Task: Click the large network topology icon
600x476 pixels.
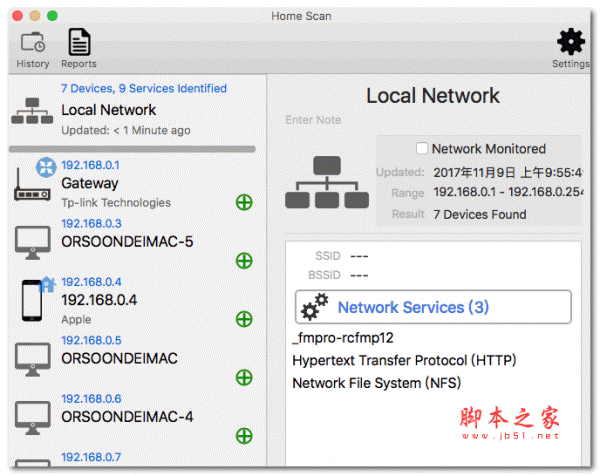Action: [x=325, y=182]
